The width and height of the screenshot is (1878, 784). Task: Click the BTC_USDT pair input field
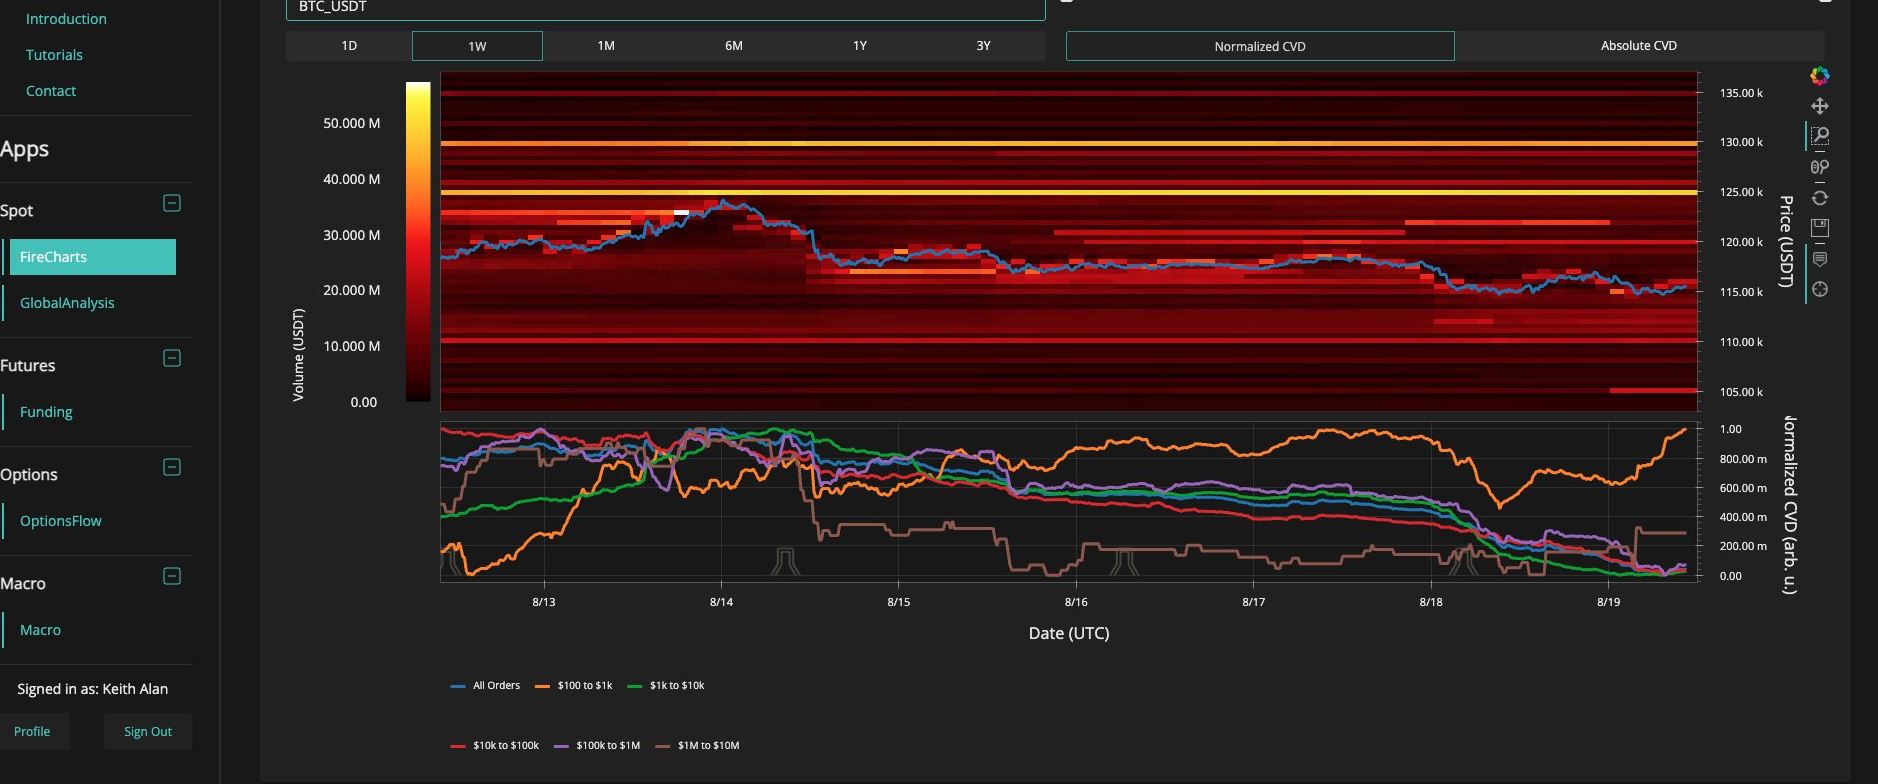pyautogui.click(x=665, y=8)
